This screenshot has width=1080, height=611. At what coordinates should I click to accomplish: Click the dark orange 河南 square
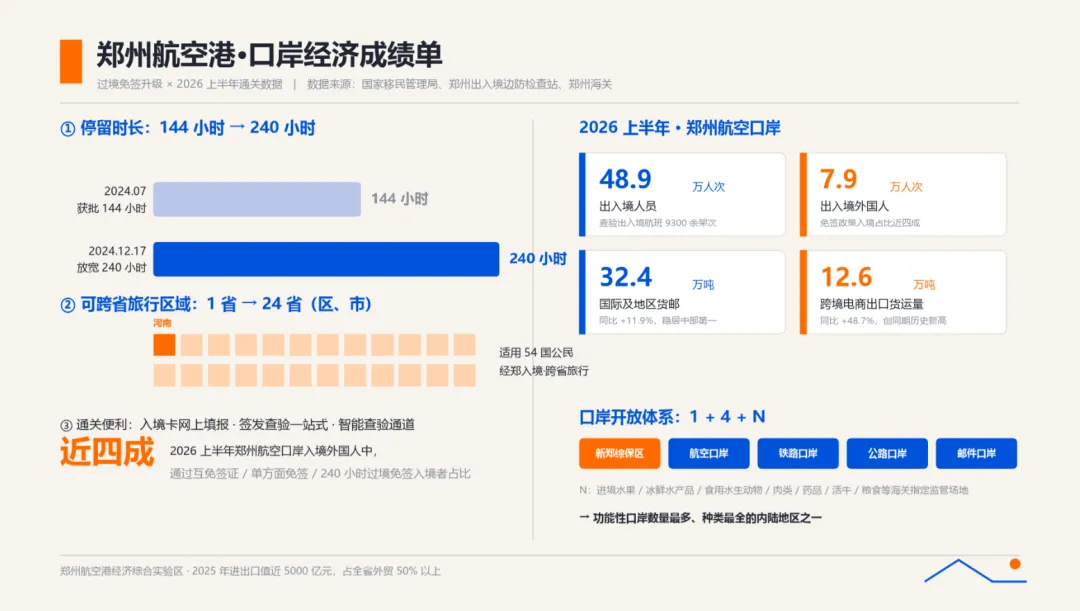pos(164,344)
